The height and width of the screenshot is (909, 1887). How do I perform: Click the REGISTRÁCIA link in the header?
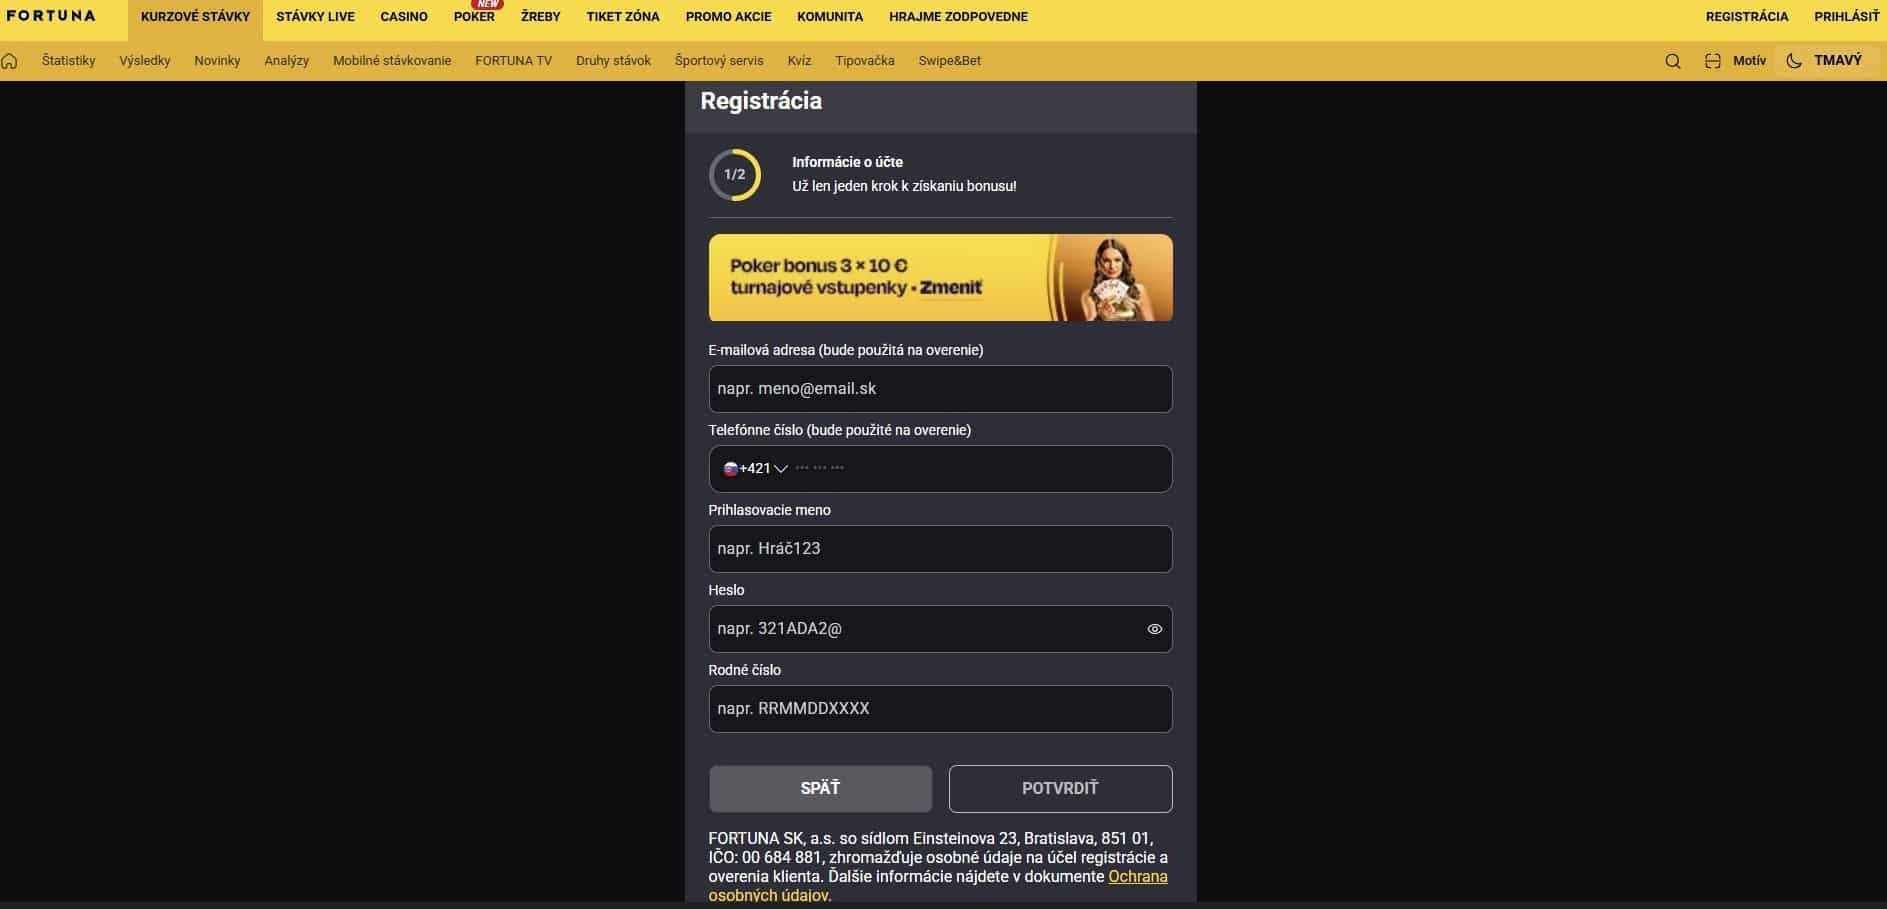[x=1747, y=17]
